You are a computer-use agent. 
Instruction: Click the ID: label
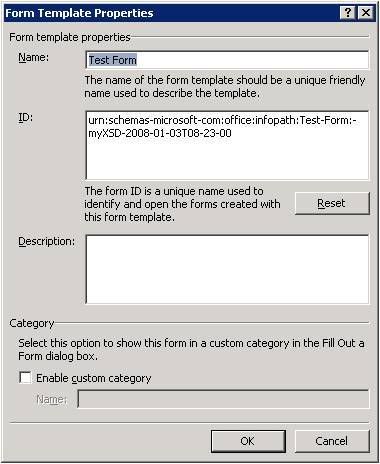coord(26,117)
